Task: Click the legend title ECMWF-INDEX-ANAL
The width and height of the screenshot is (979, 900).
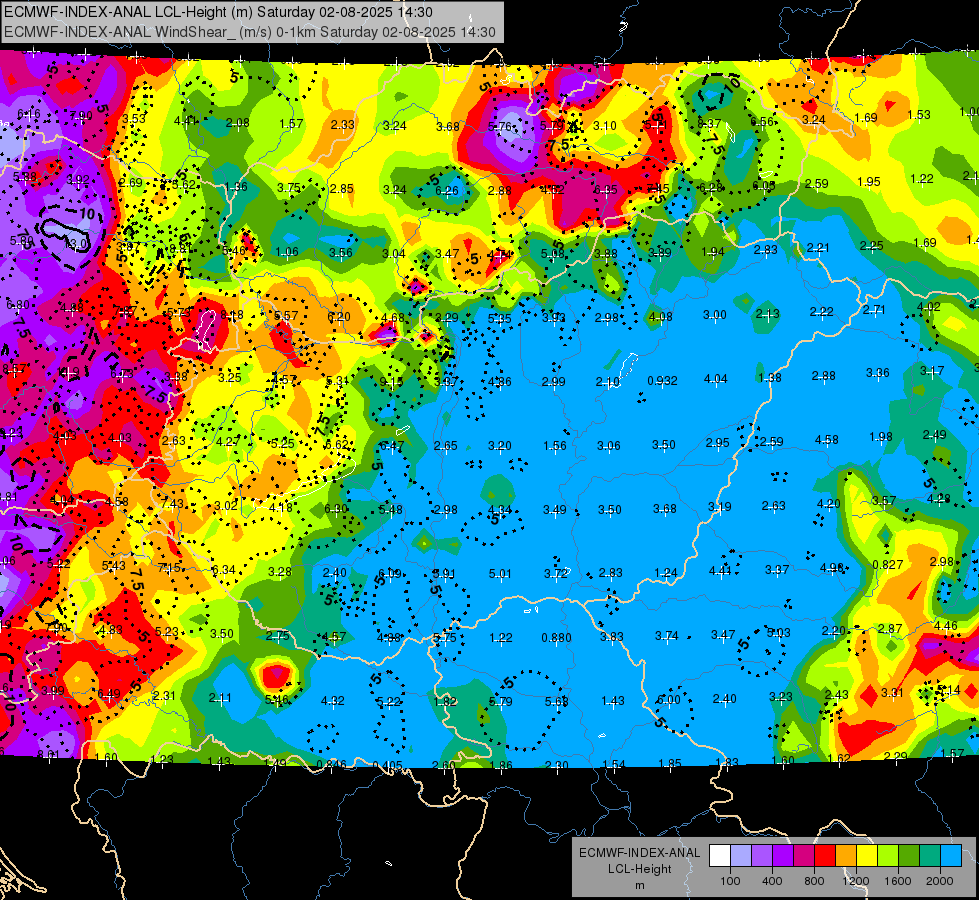Action: coord(639,853)
